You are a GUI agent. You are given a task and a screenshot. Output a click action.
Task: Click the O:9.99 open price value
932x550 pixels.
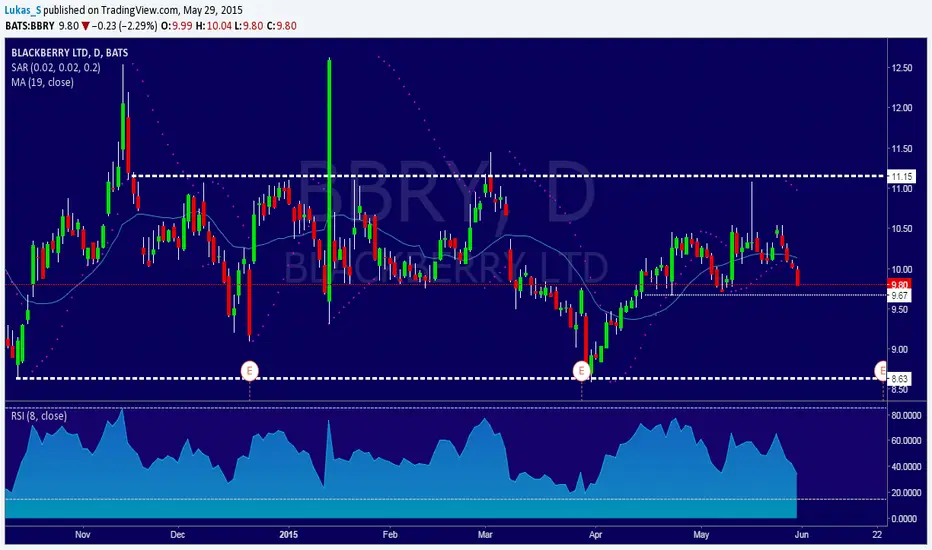click(x=177, y=26)
